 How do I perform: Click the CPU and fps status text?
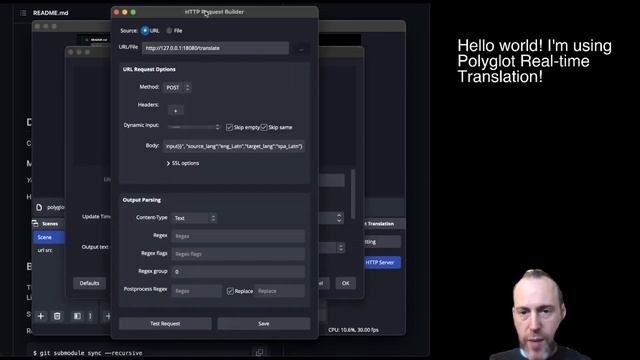coord(353,330)
